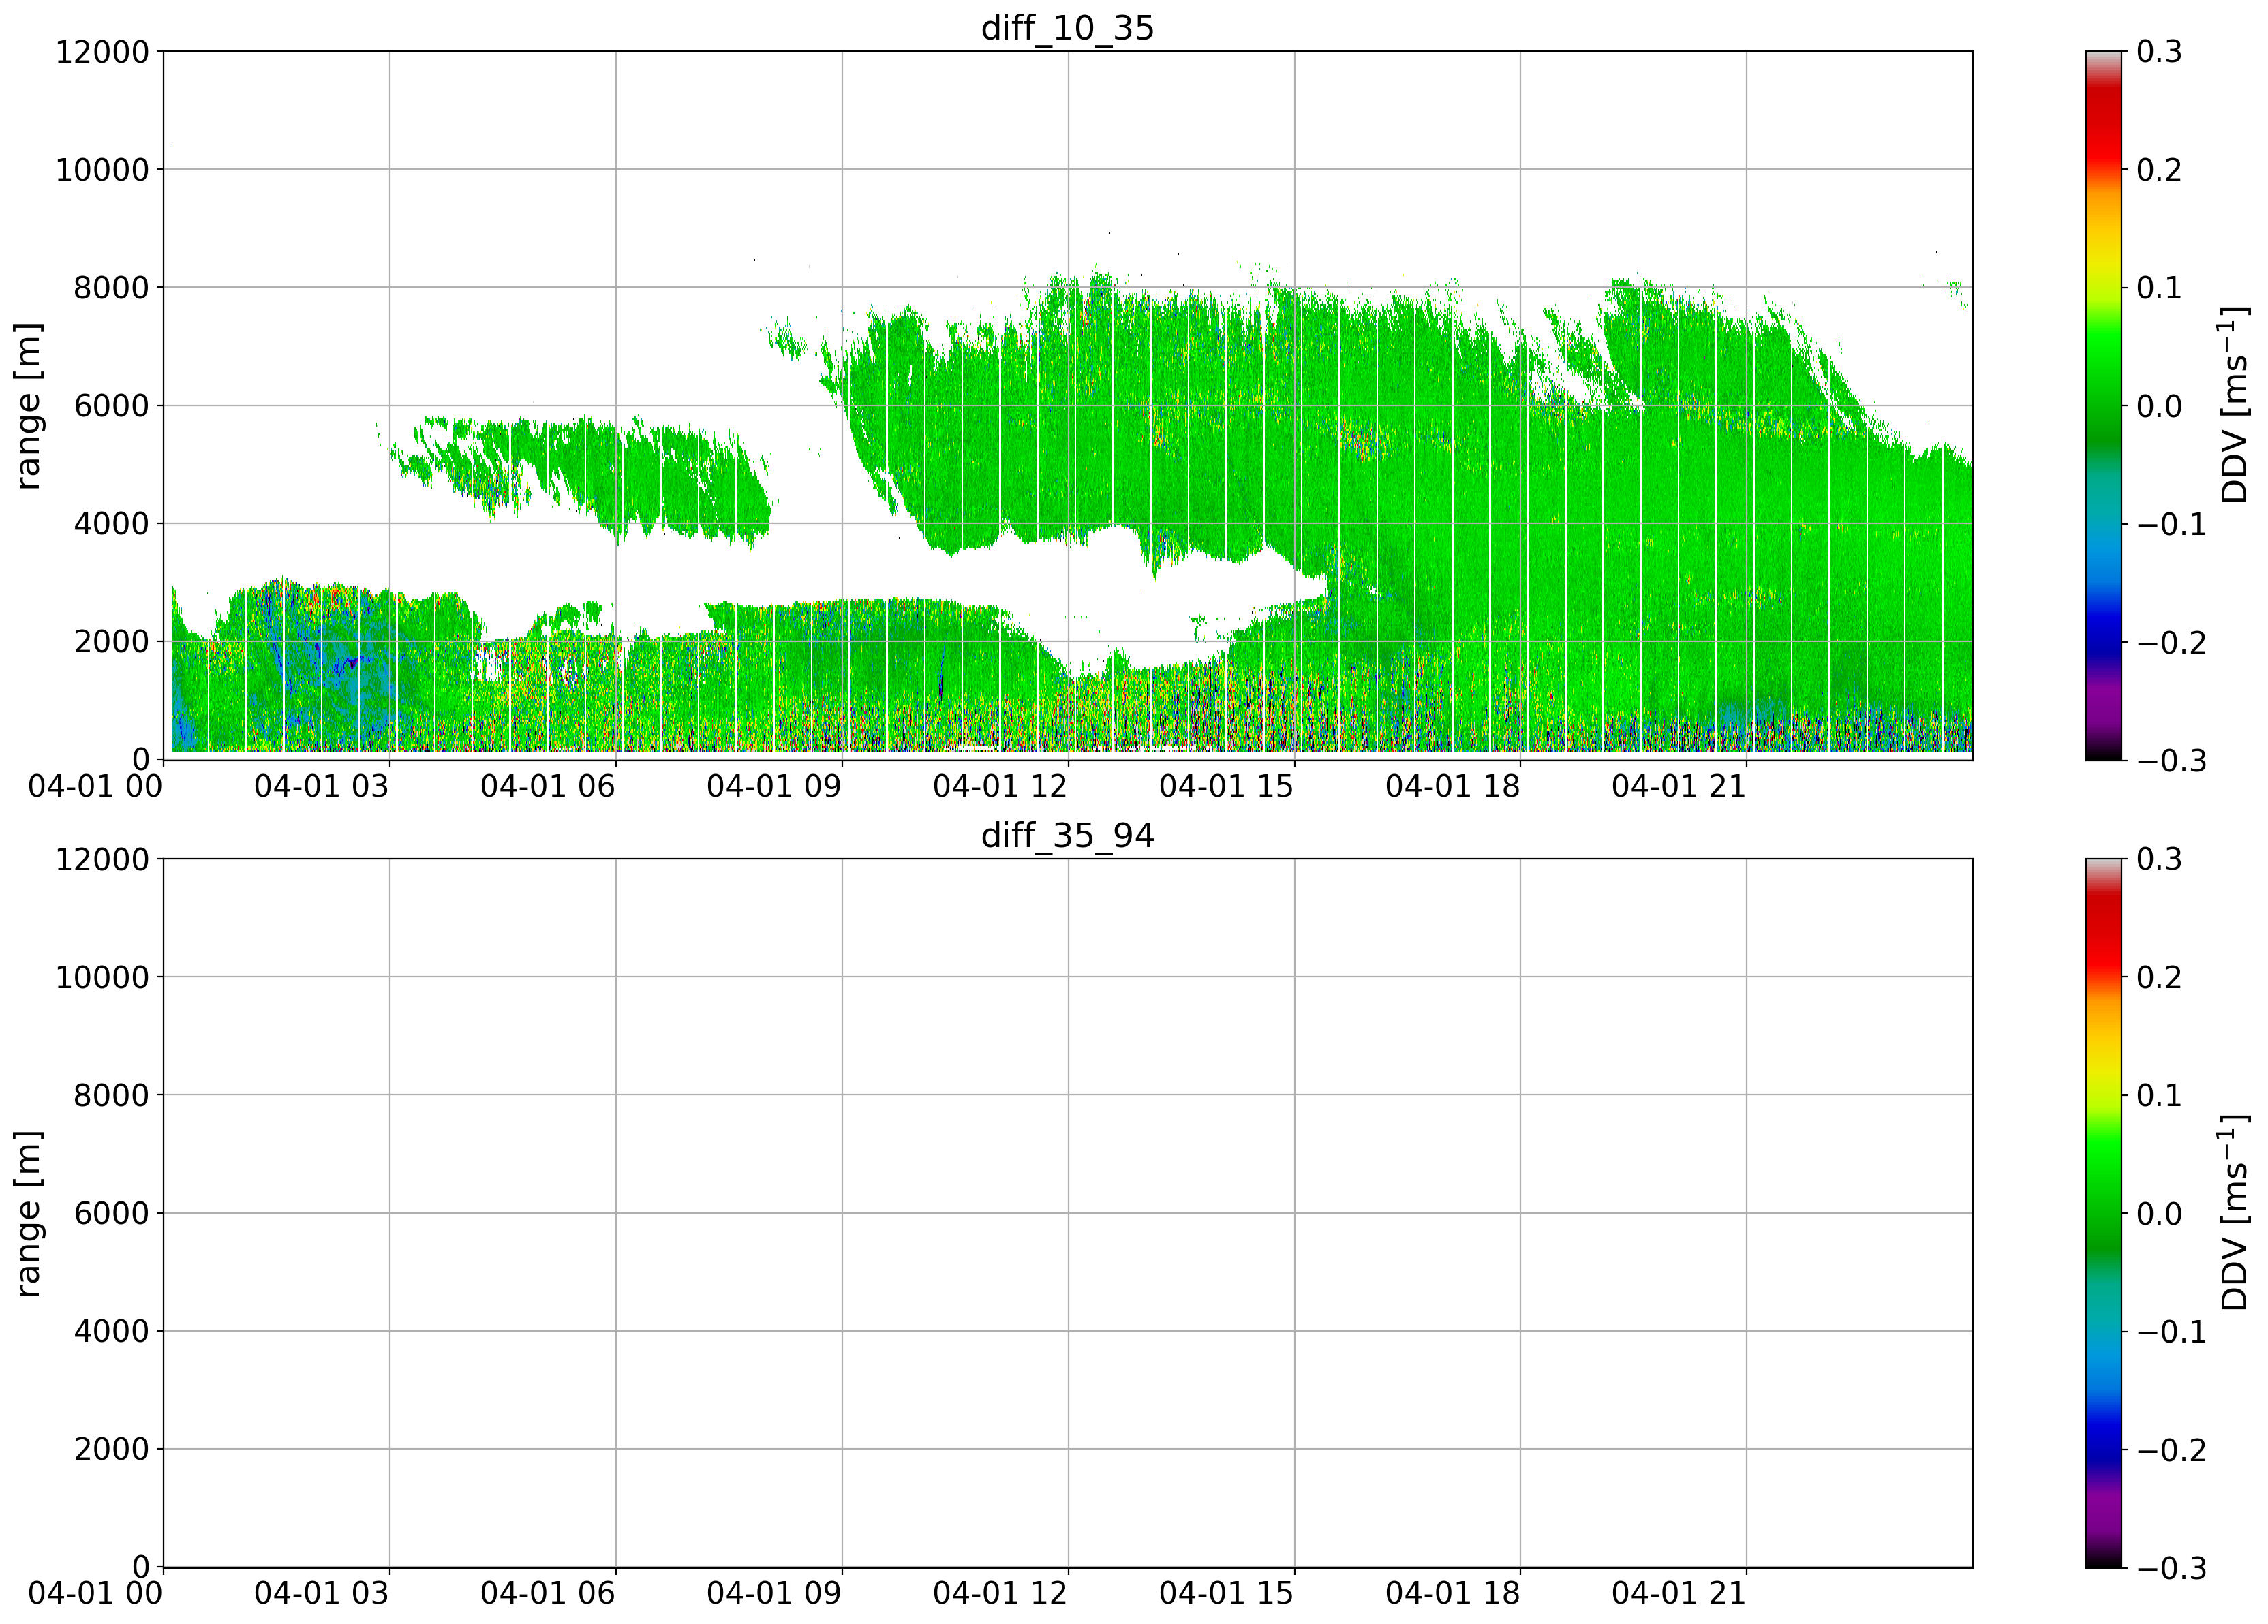The width and height of the screenshot is (2268, 1624).
Task: Click the −0.2 tick on upper colorbar
Action: pos(2171,642)
